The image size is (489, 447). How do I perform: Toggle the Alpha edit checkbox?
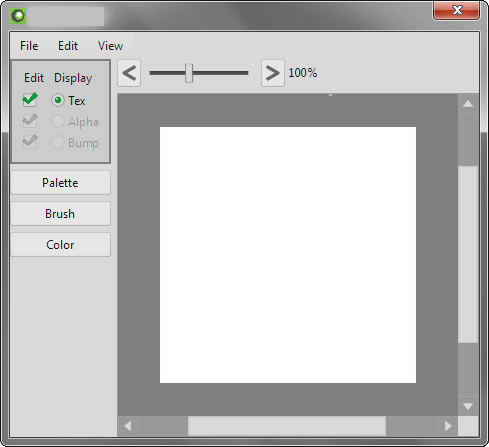pyautogui.click(x=30, y=121)
